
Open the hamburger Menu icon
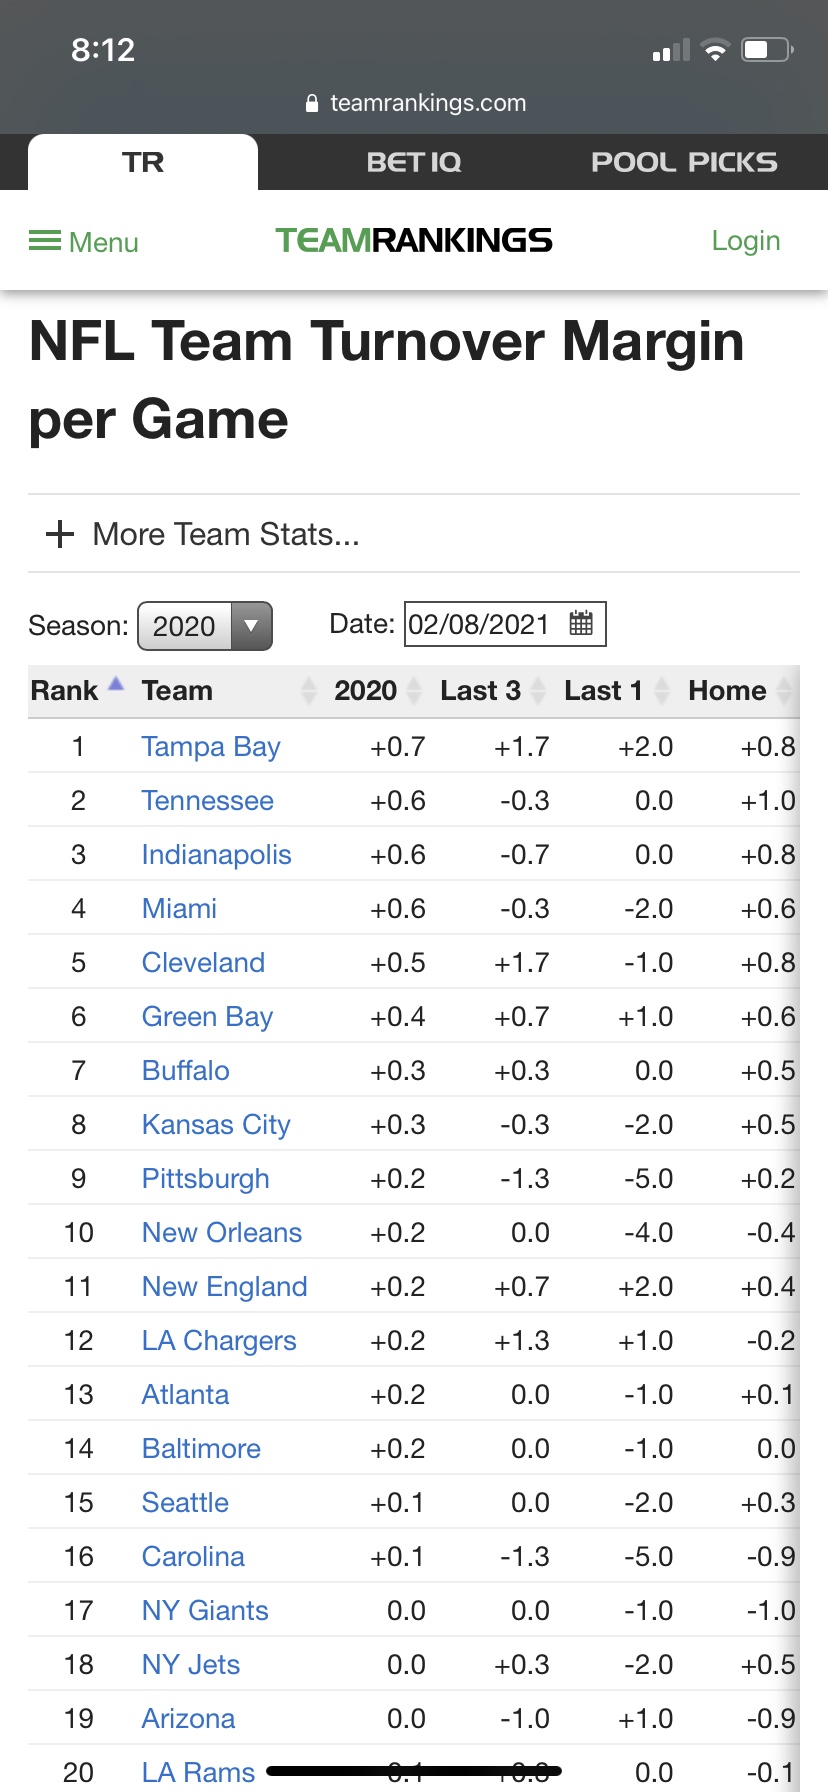pyautogui.click(x=45, y=241)
